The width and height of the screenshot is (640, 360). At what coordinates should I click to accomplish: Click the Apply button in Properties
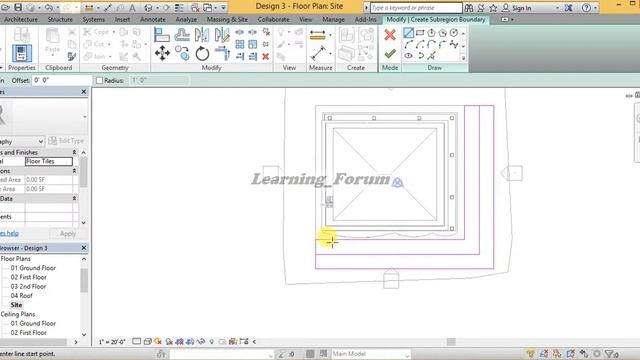coord(68,233)
